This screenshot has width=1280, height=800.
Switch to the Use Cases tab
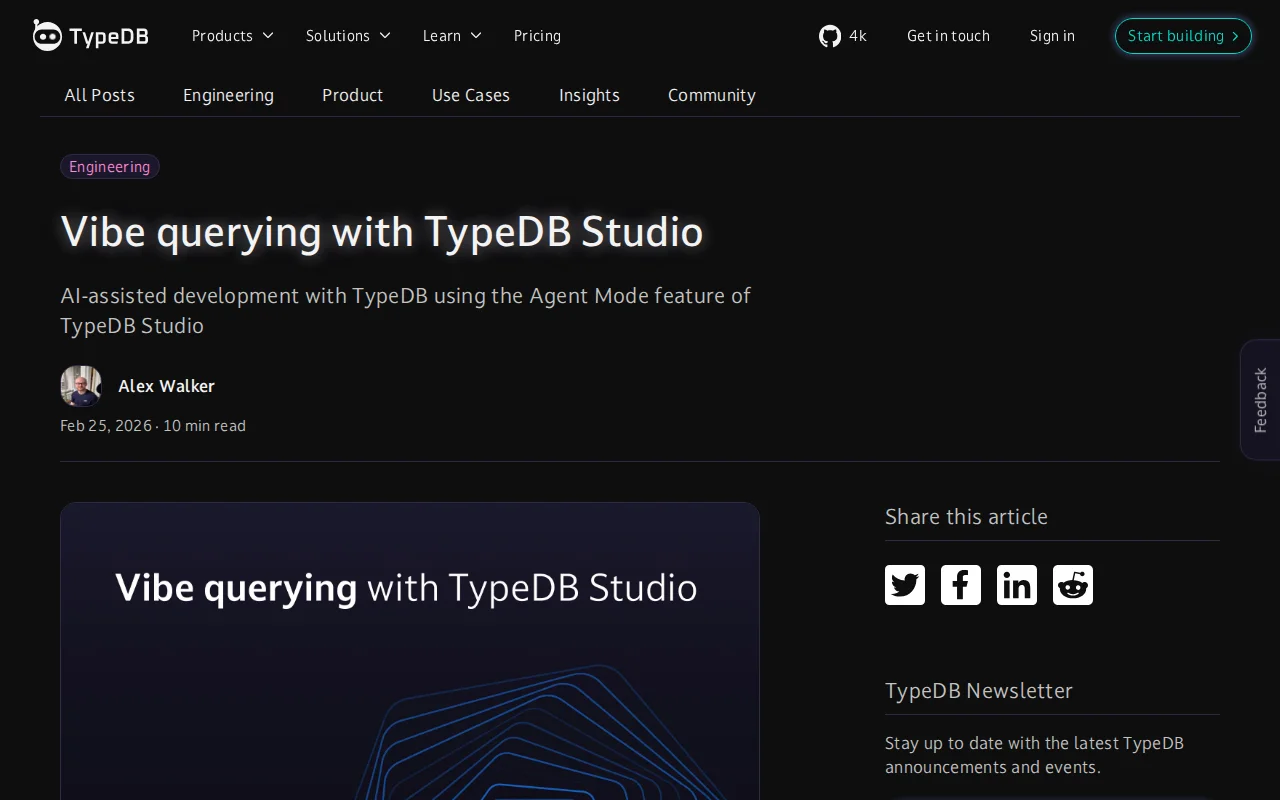click(x=471, y=95)
